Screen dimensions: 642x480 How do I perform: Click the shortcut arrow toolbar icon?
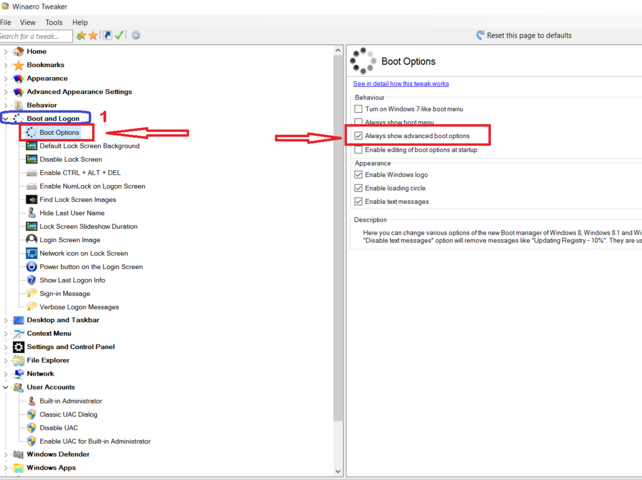click(107, 36)
